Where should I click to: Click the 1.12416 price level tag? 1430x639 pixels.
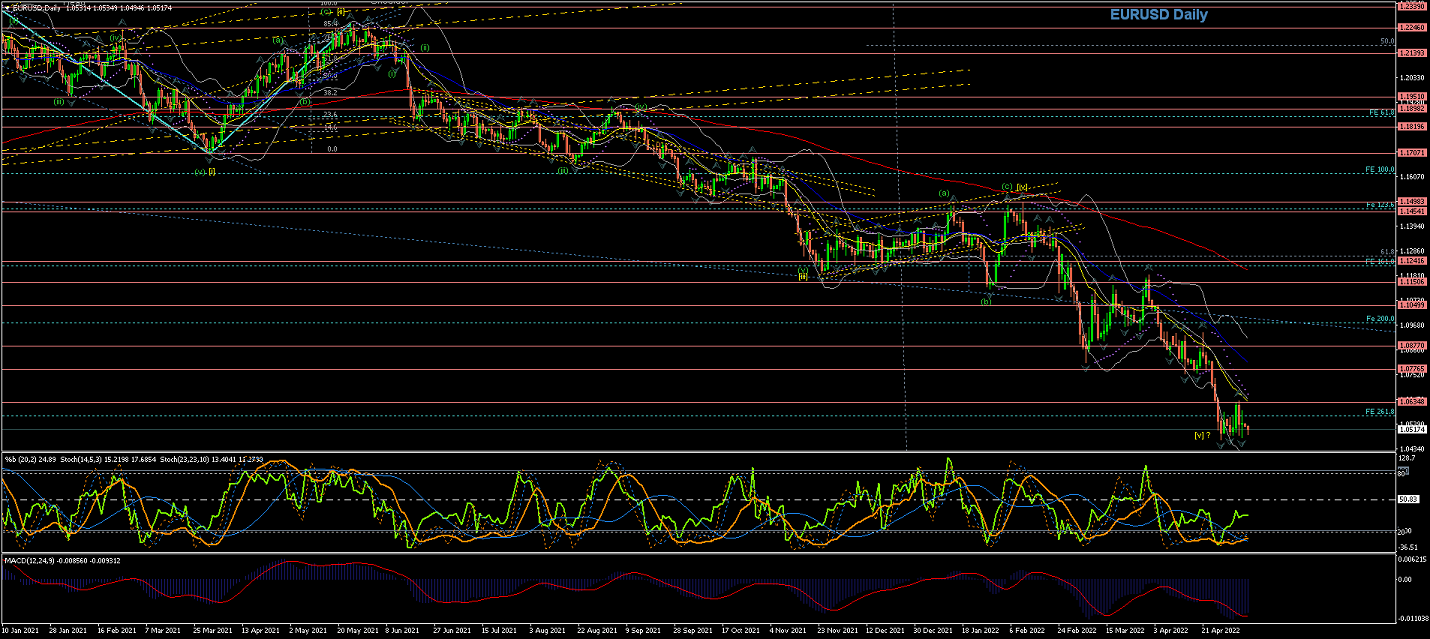click(1411, 263)
